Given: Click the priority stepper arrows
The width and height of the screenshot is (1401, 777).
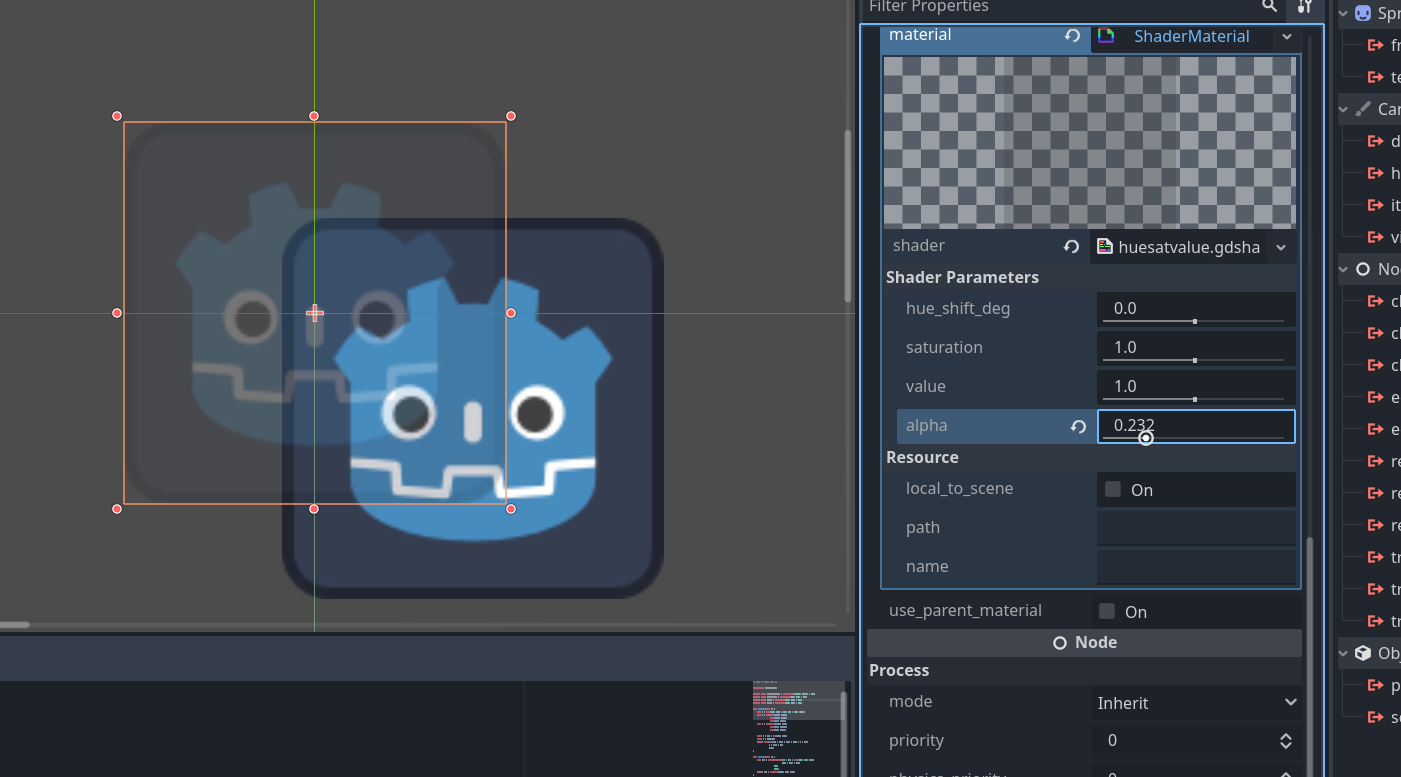Looking at the screenshot, I should click(1286, 741).
